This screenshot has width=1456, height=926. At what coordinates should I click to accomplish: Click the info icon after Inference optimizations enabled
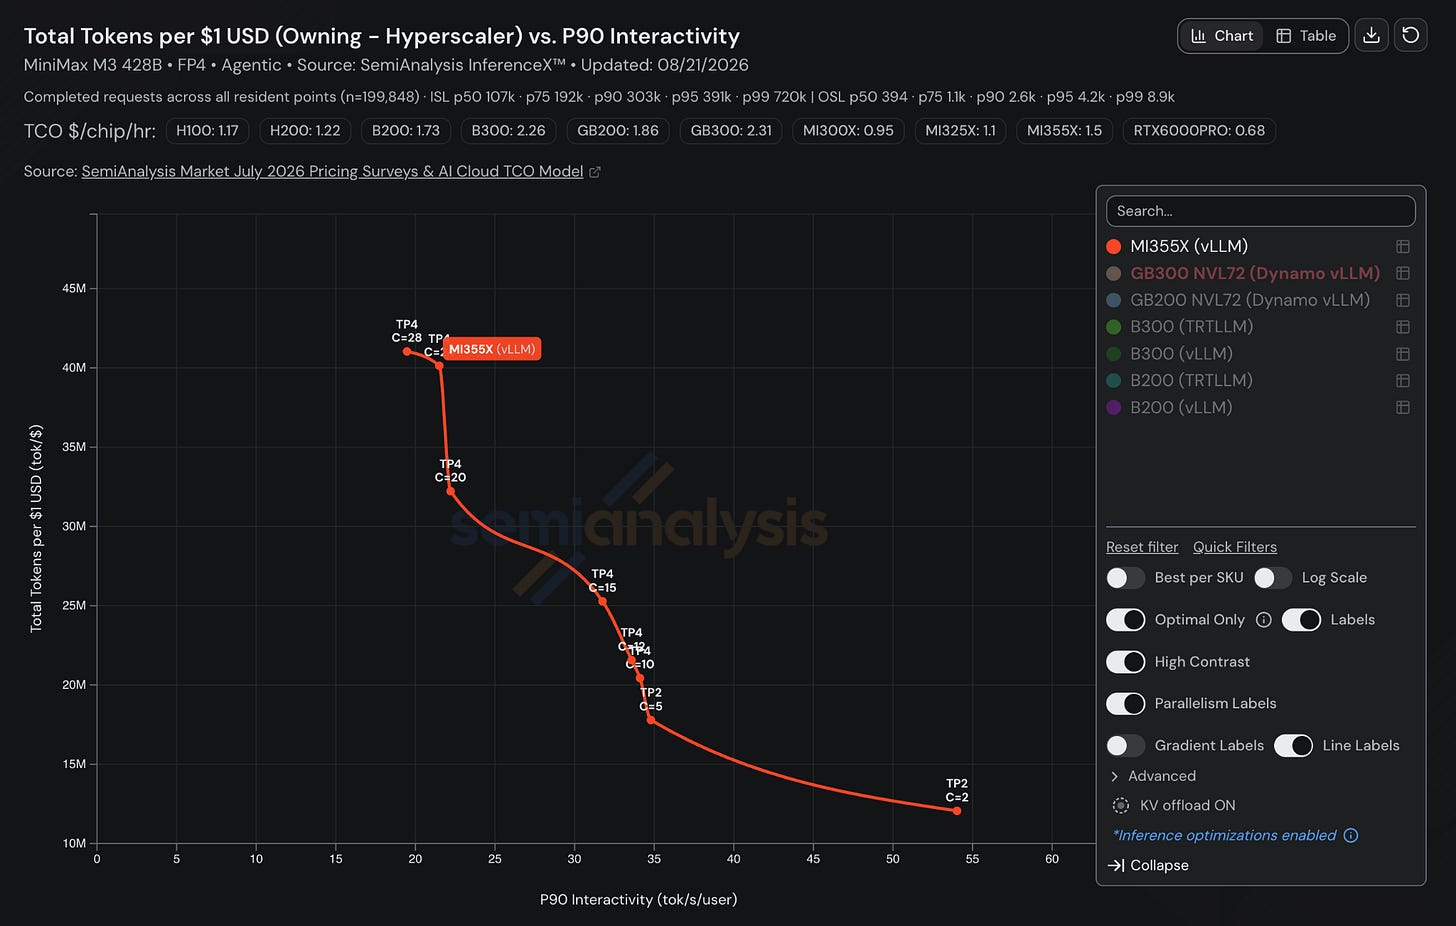pyautogui.click(x=1351, y=835)
